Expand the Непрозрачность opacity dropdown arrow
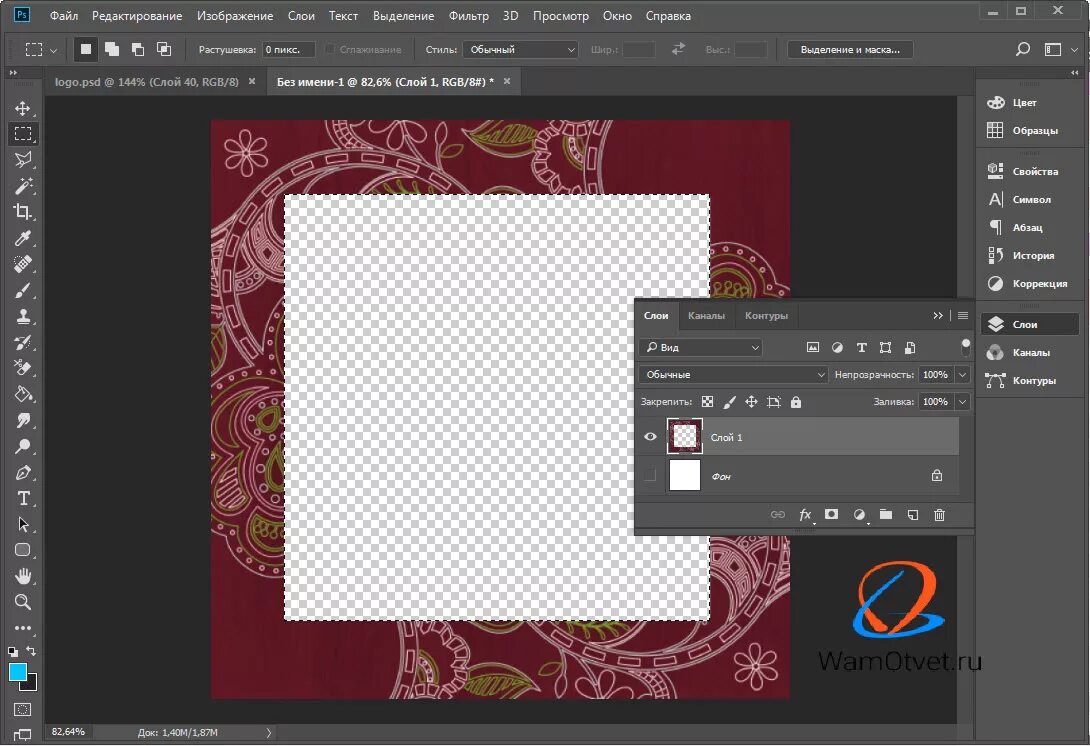1090x746 pixels. [x=963, y=374]
